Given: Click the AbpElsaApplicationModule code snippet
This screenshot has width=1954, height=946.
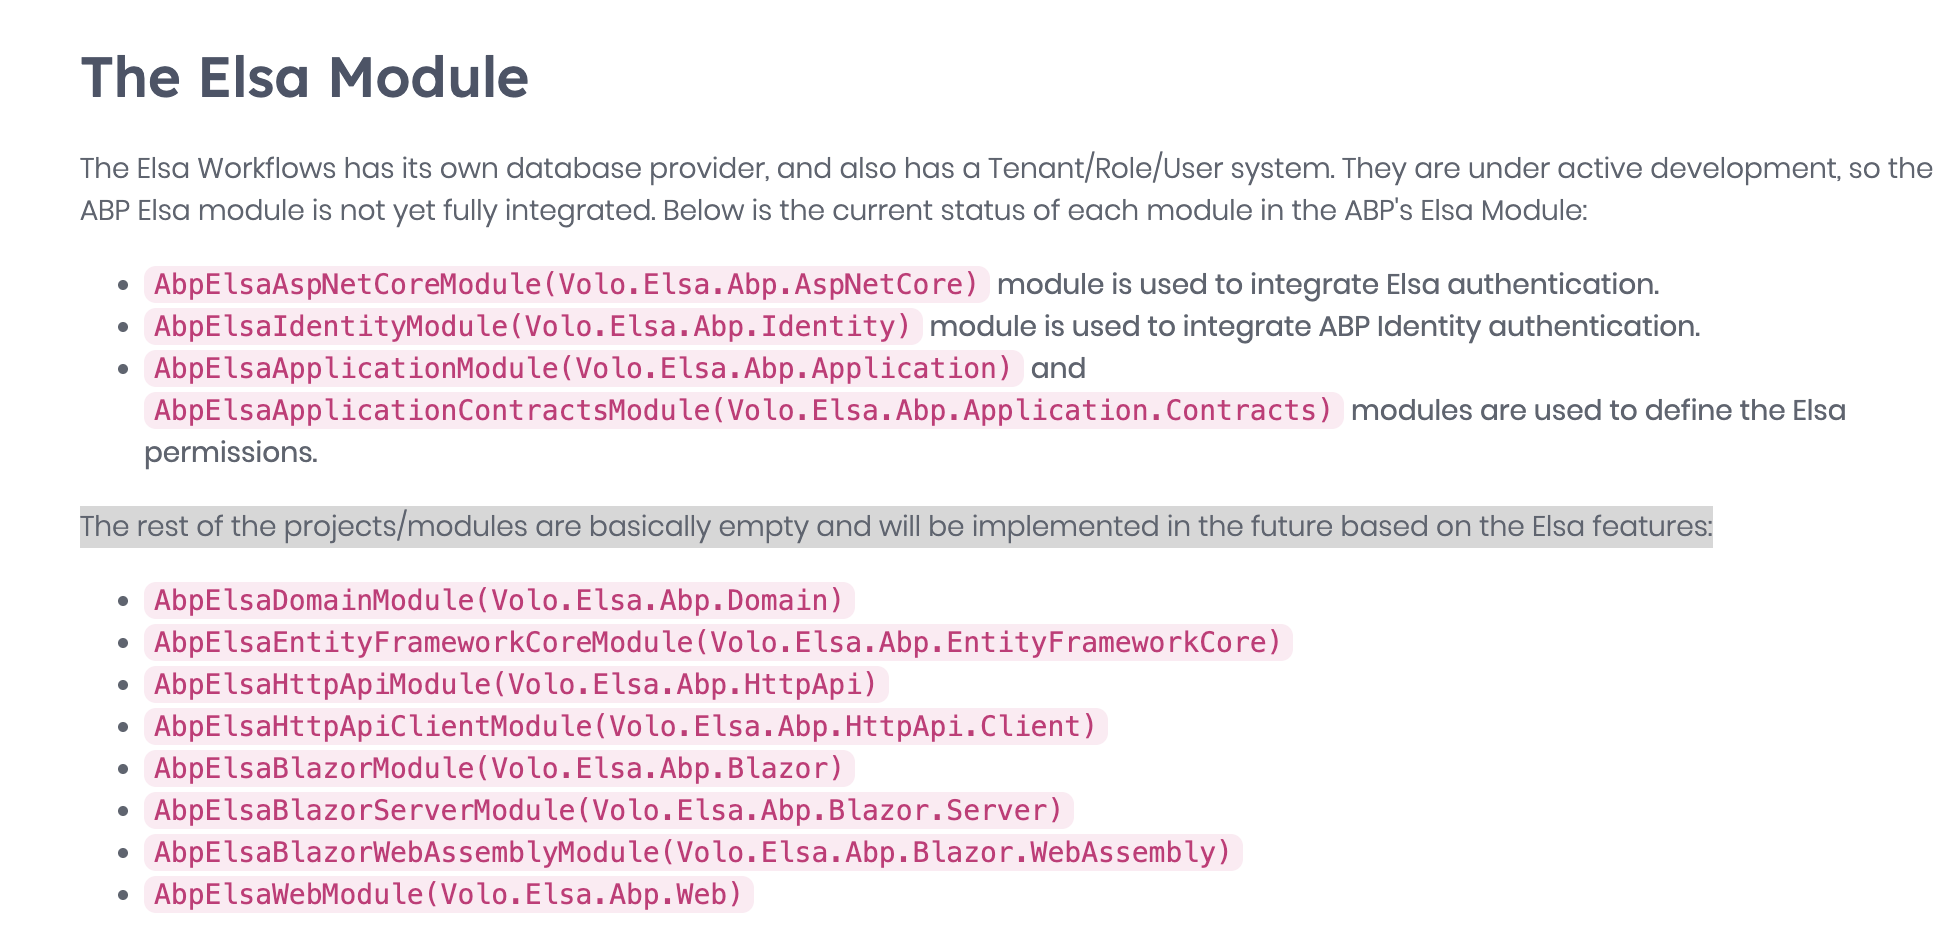Looking at the screenshot, I should tap(583, 369).
